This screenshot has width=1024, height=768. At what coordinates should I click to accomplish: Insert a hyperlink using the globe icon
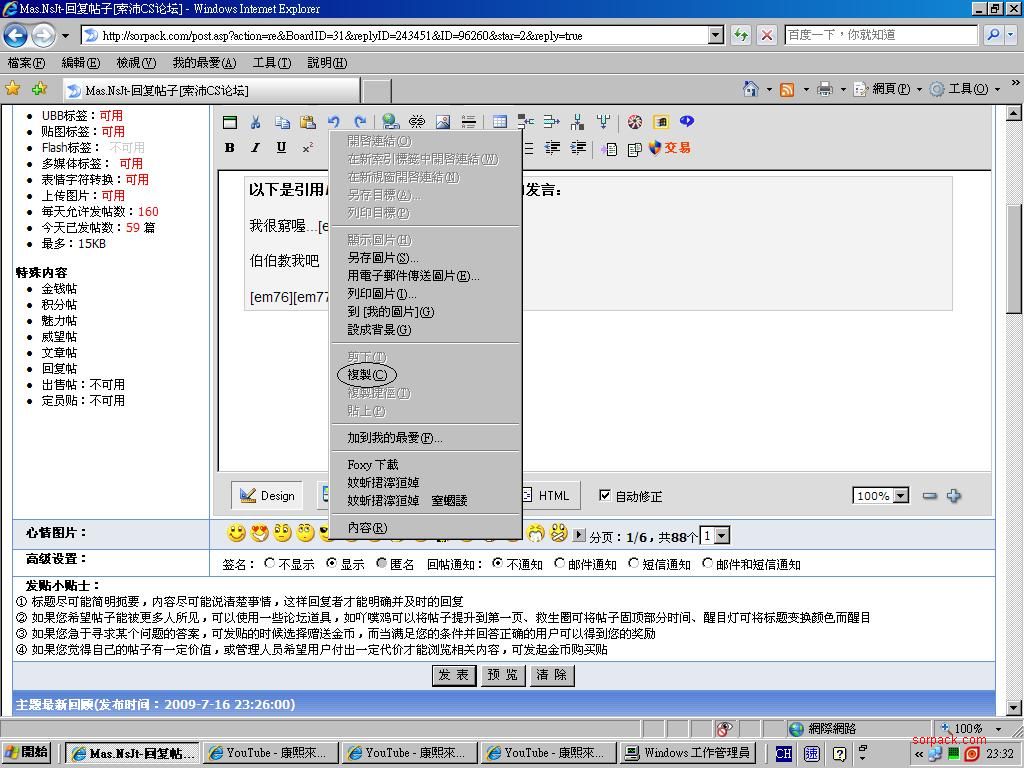(x=391, y=122)
